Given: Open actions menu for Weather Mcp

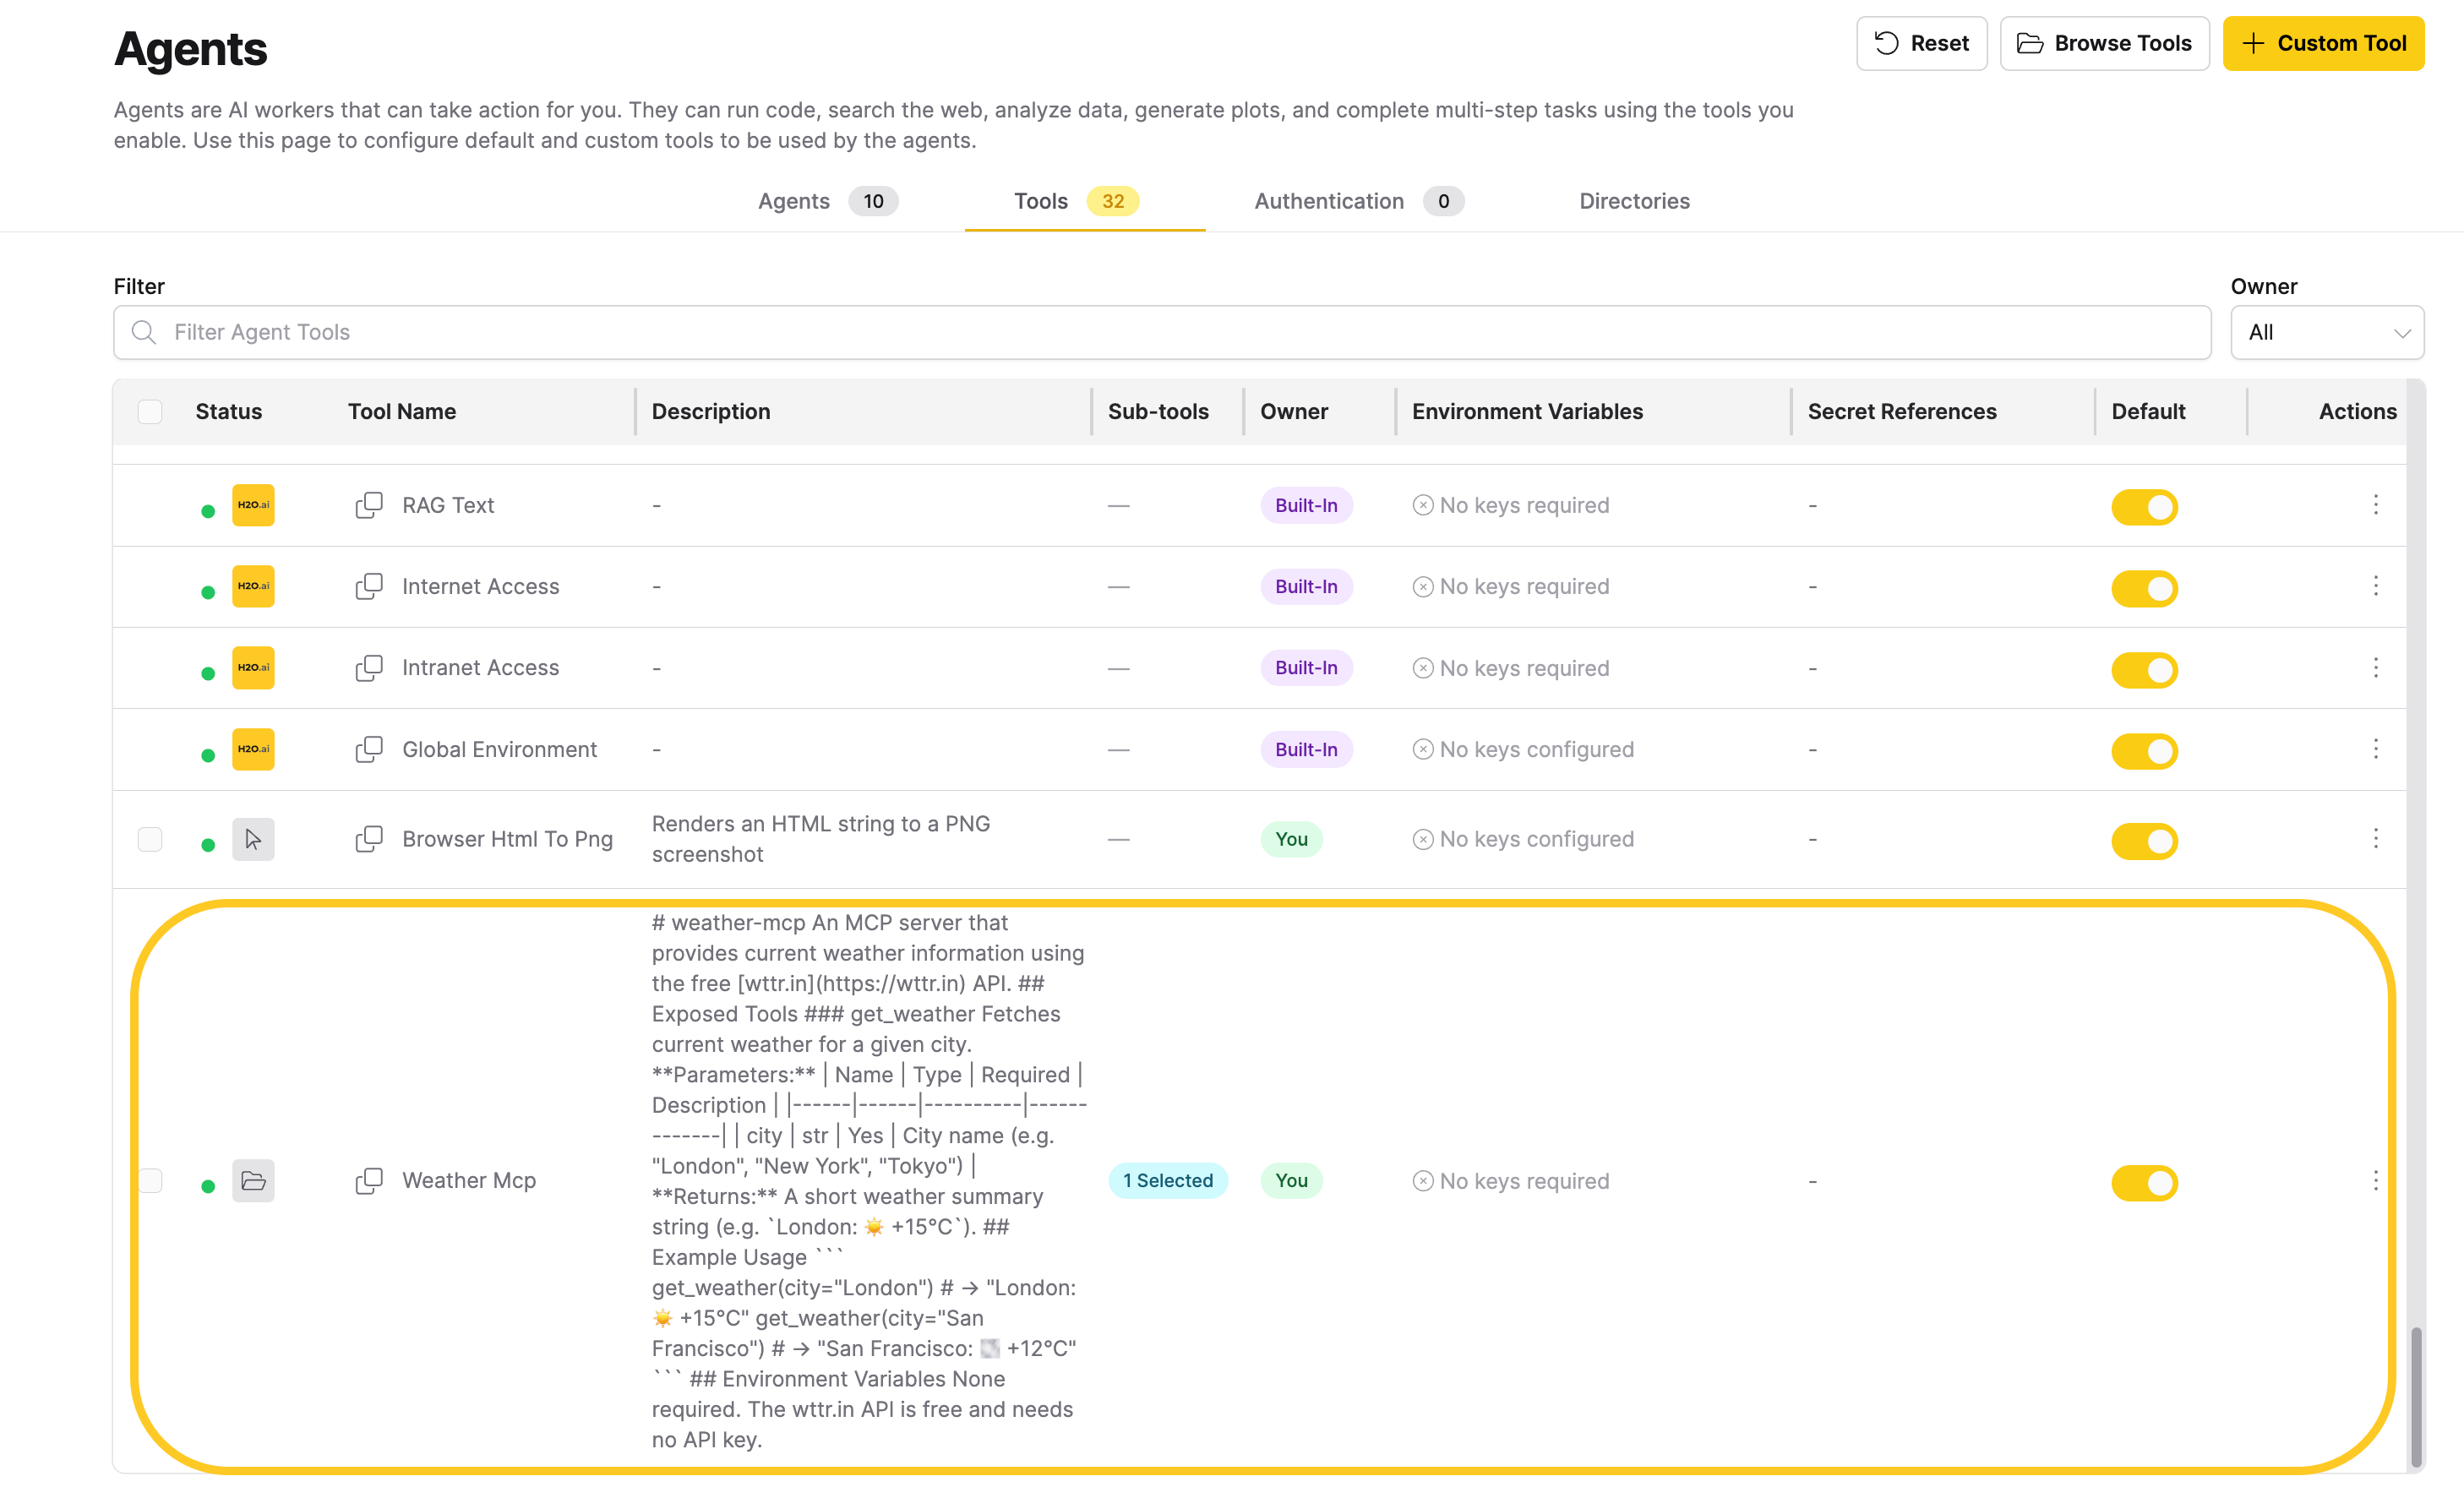Looking at the screenshot, I should click(x=2376, y=1181).
